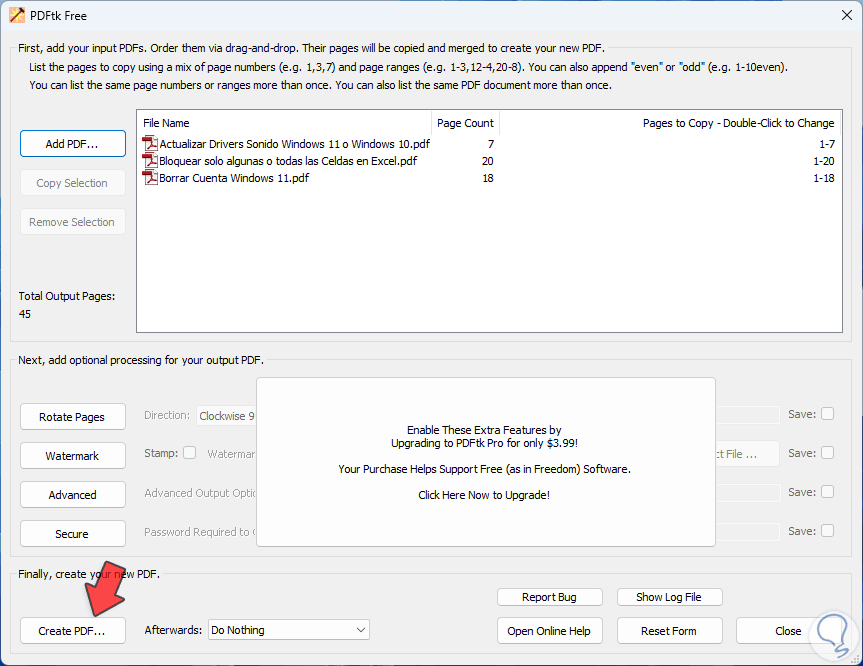Click the Reset Form button
Image resolution: width=863 pixels, height=666 pixels.
[669, 631]
